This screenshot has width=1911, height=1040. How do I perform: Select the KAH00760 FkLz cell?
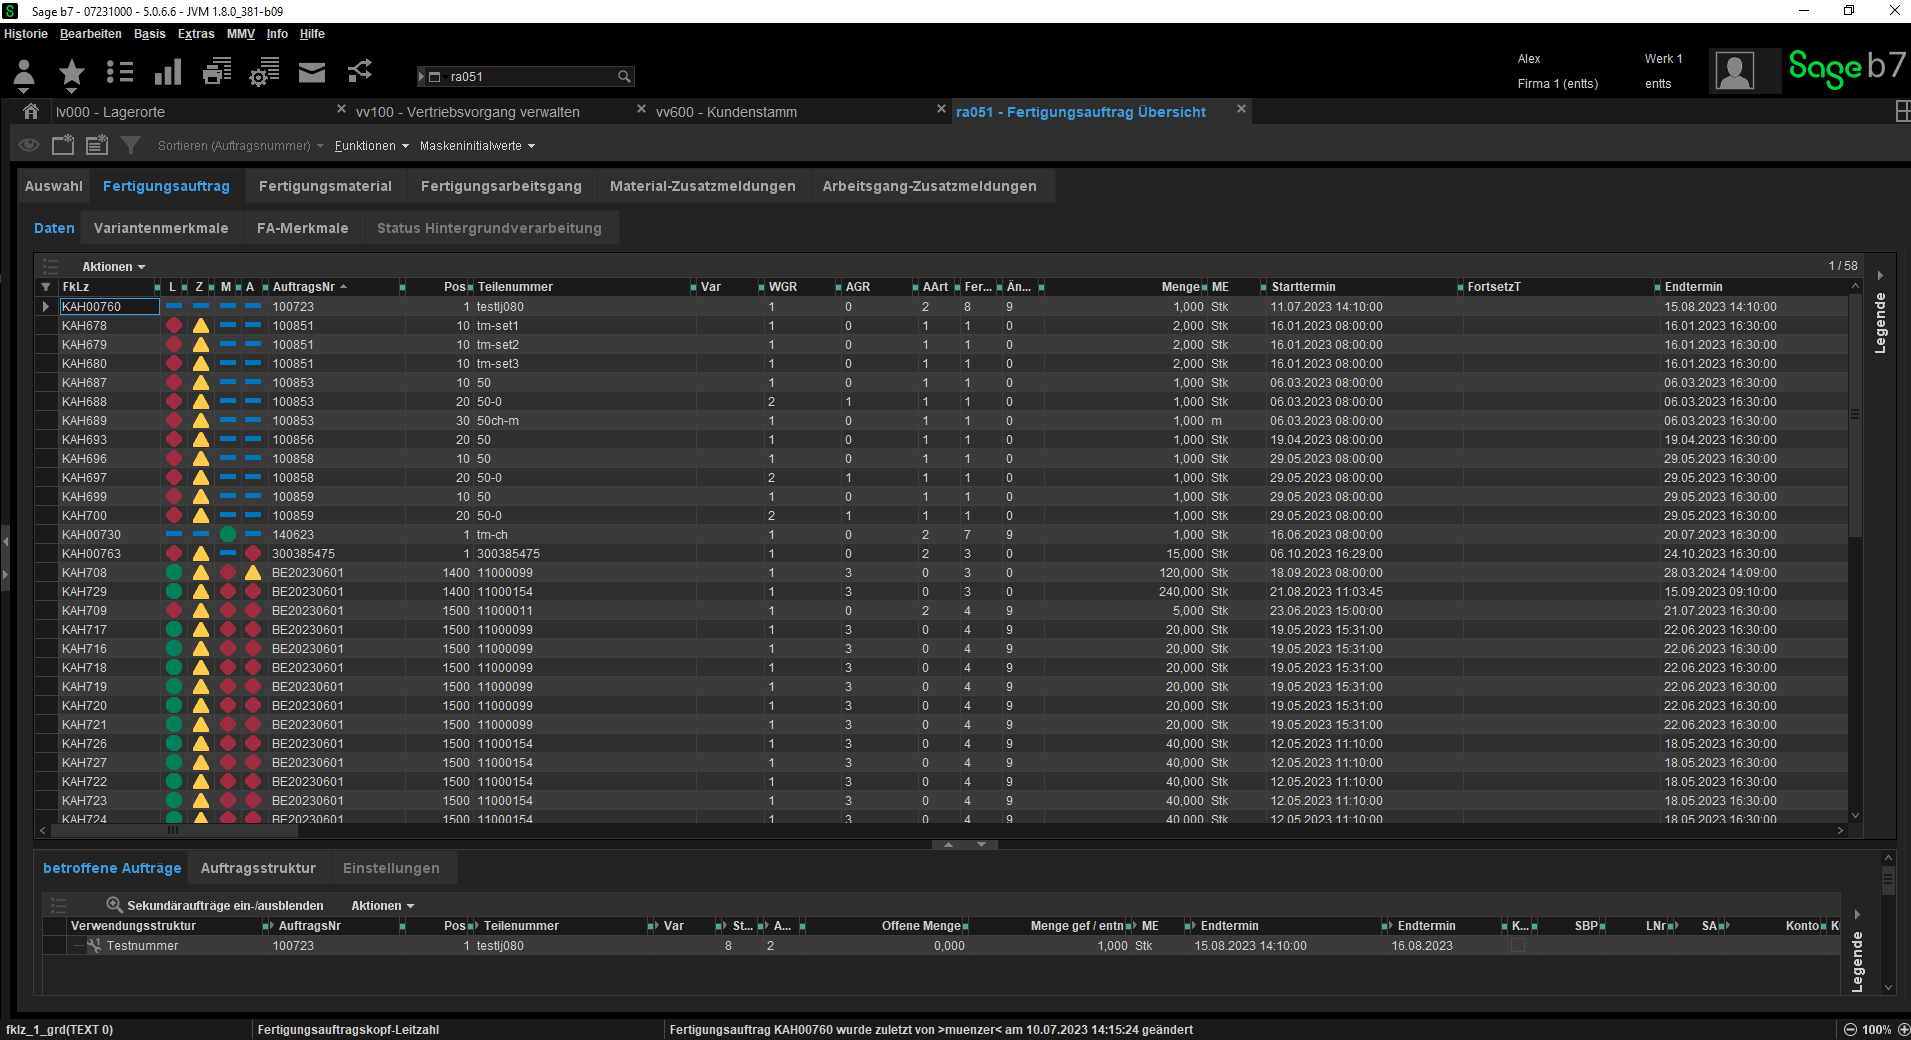110,307
